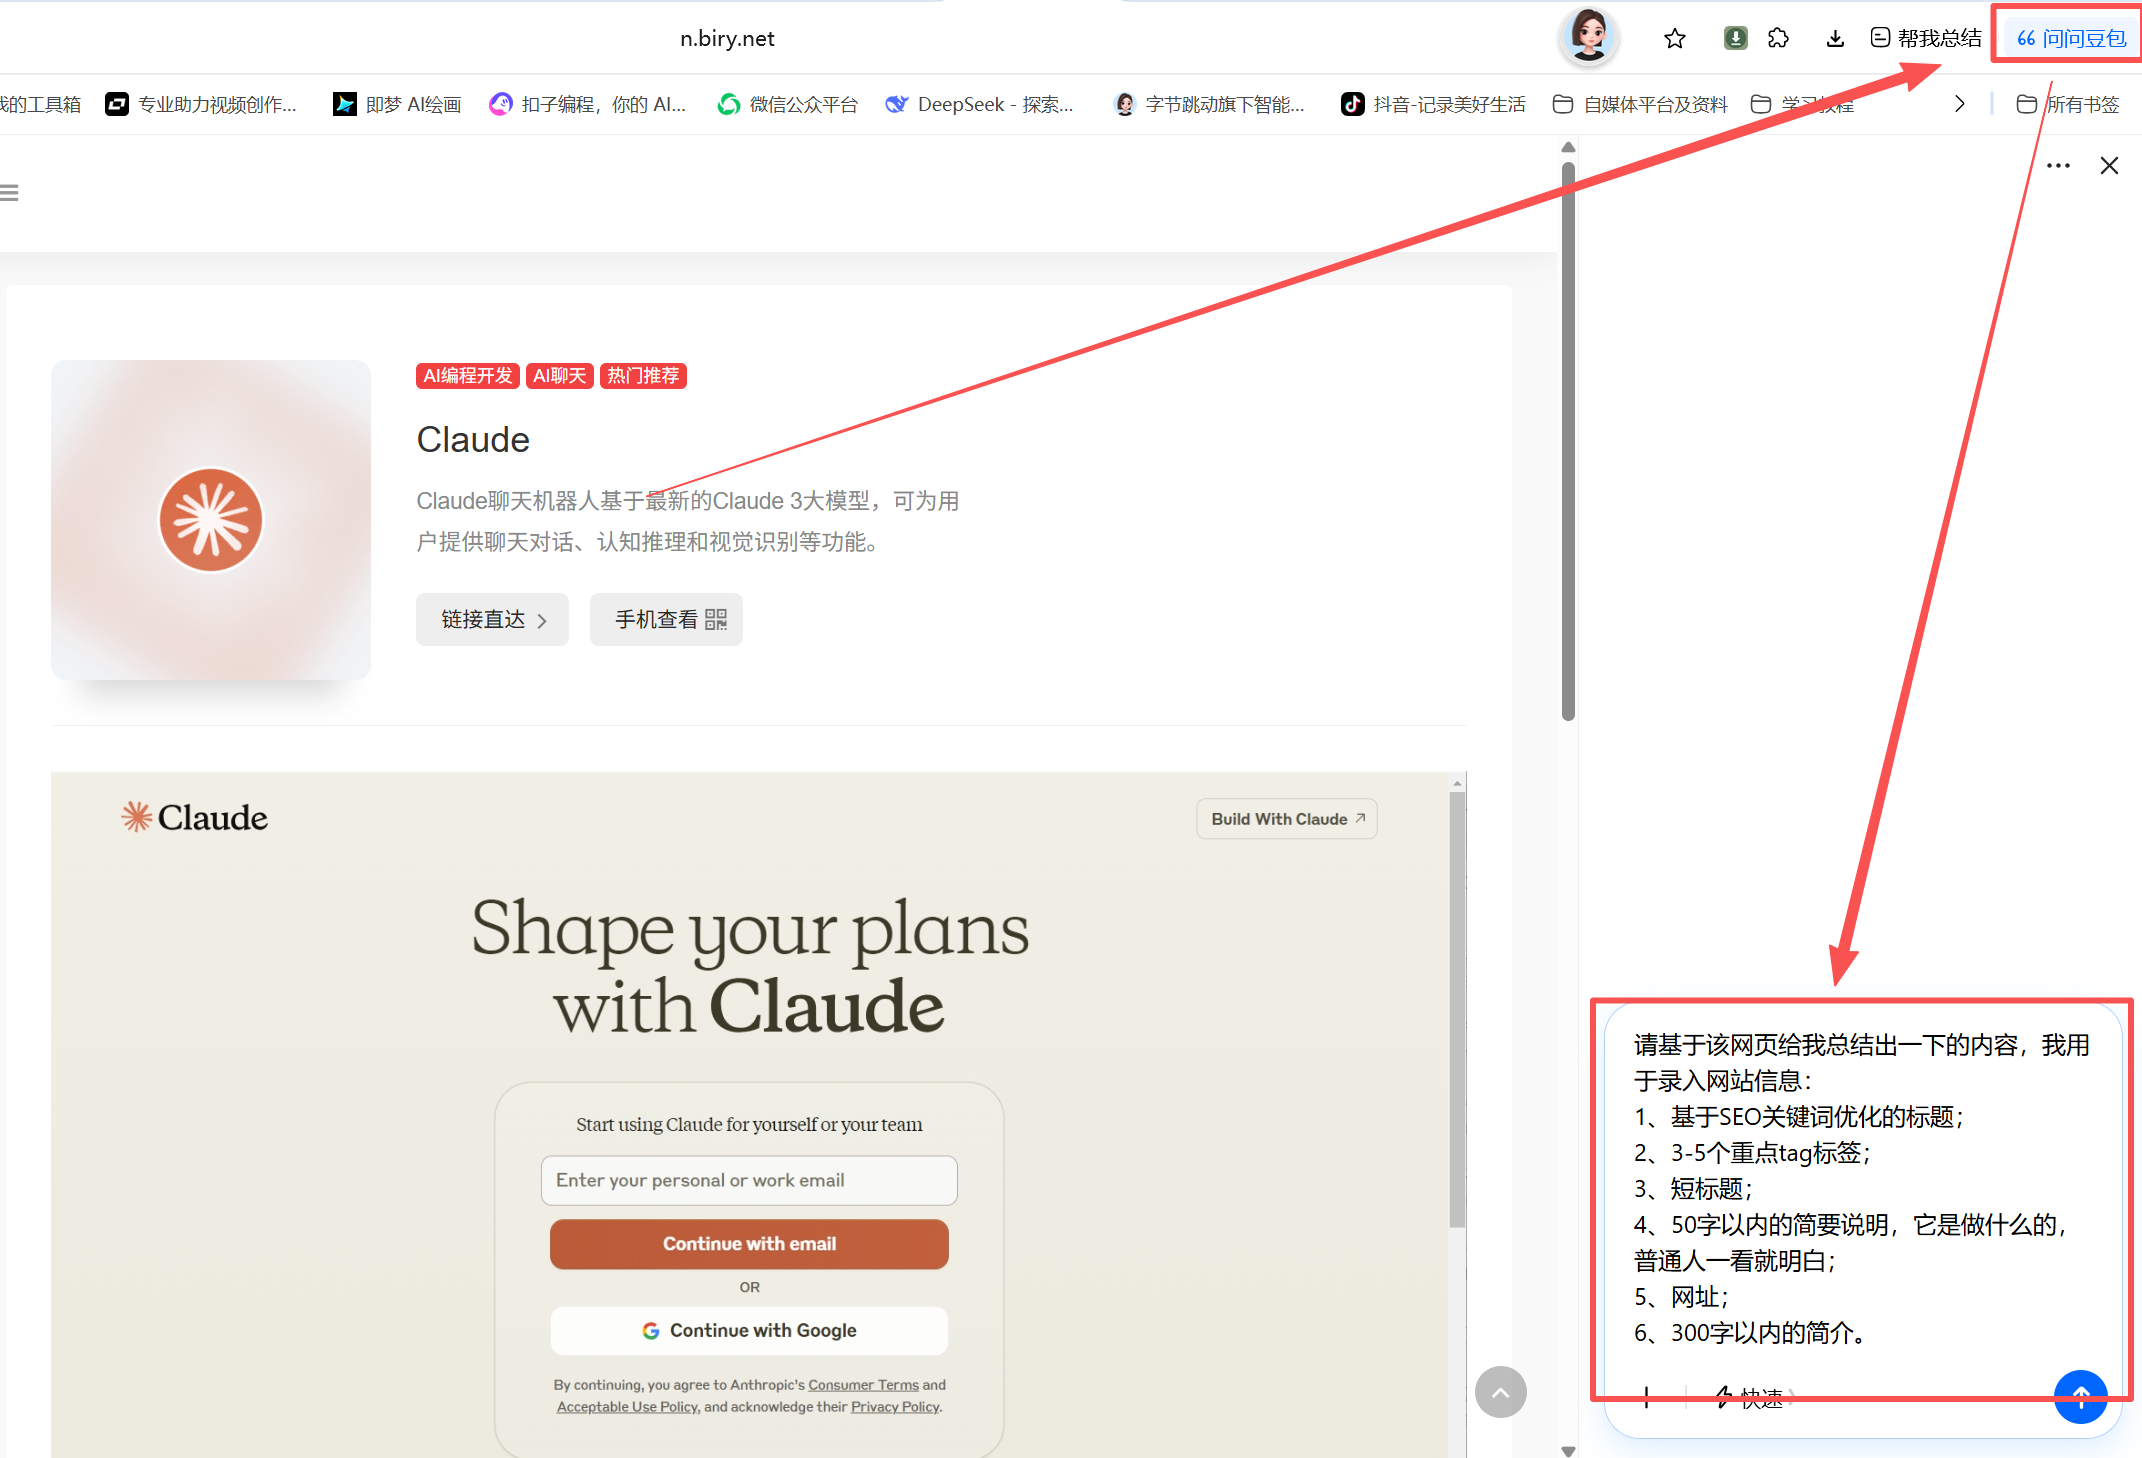
Task: Send the message with blue arrow button
Action: 2081,1397
